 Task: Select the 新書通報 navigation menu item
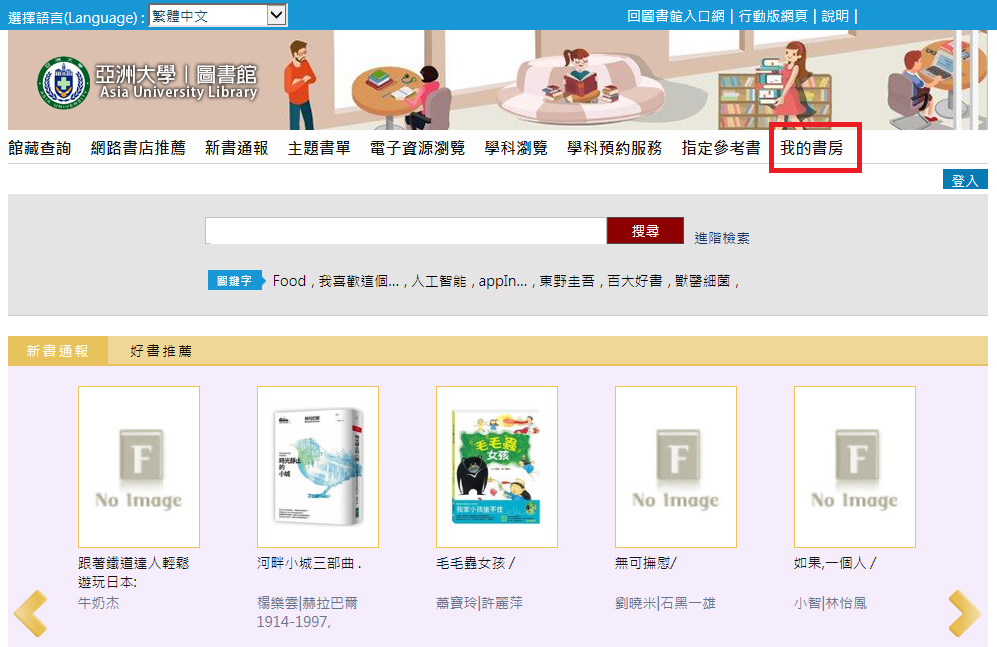click(237, 148)
